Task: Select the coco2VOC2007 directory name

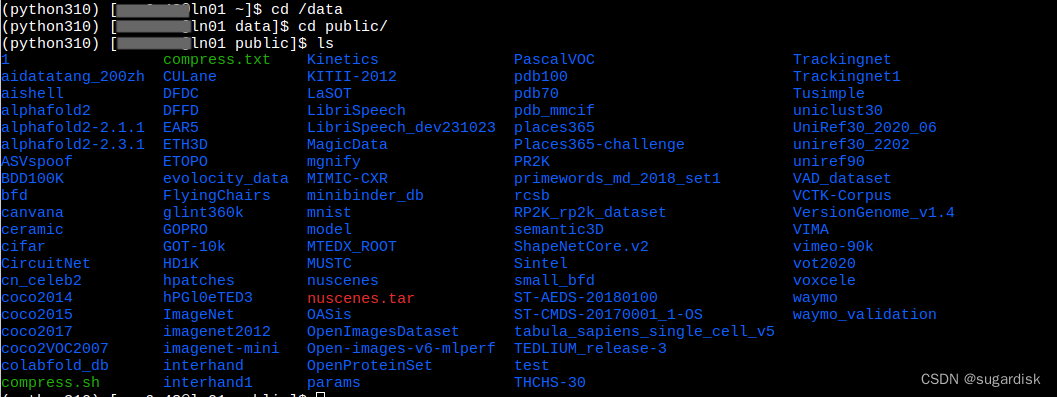Action: (55, 348)
